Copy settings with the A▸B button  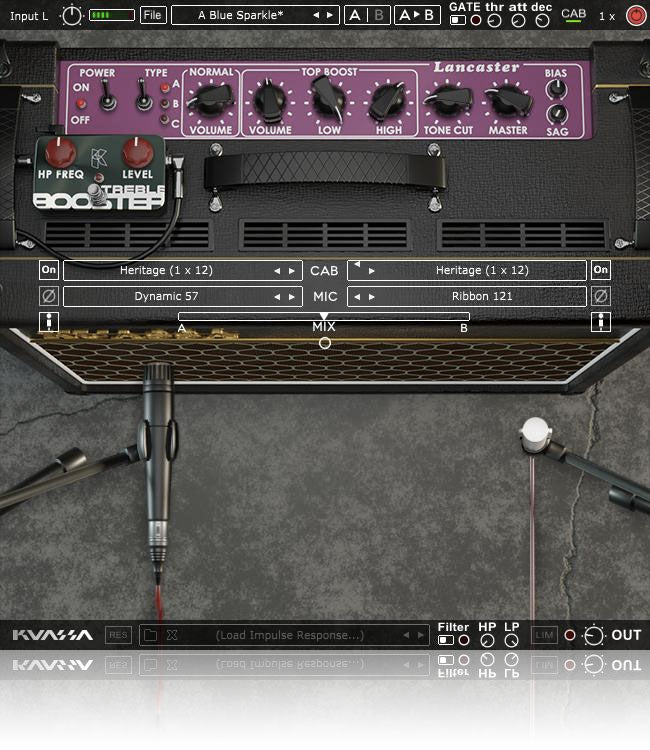click(417, 15)
